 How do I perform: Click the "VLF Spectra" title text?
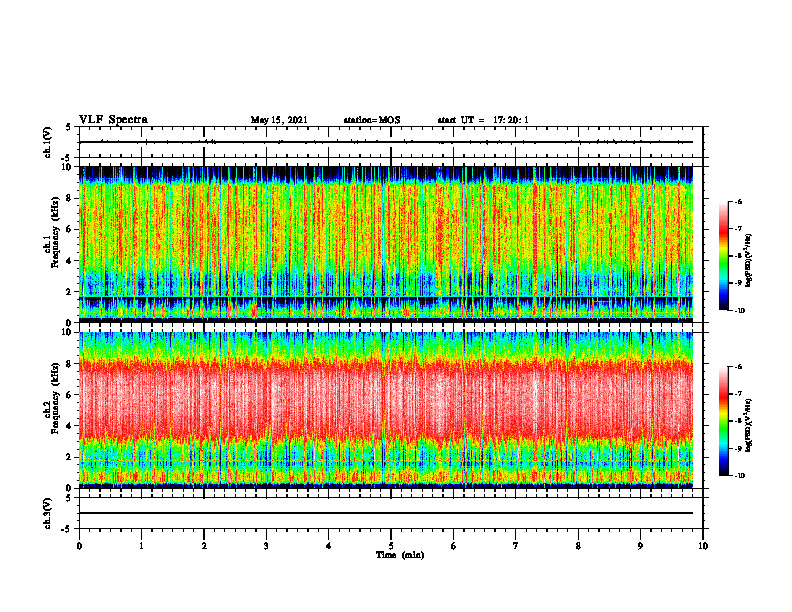pos(113,120)
